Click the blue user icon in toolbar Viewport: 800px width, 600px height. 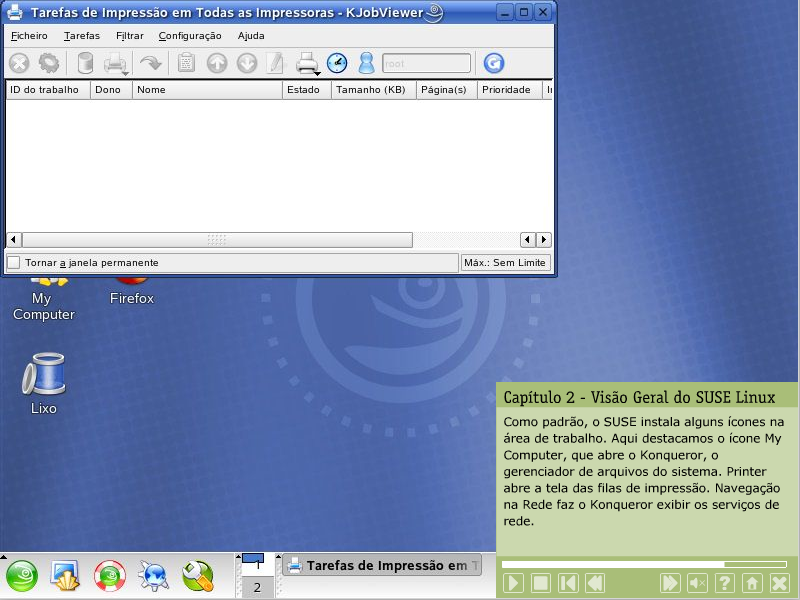click(x=366, y=63)
